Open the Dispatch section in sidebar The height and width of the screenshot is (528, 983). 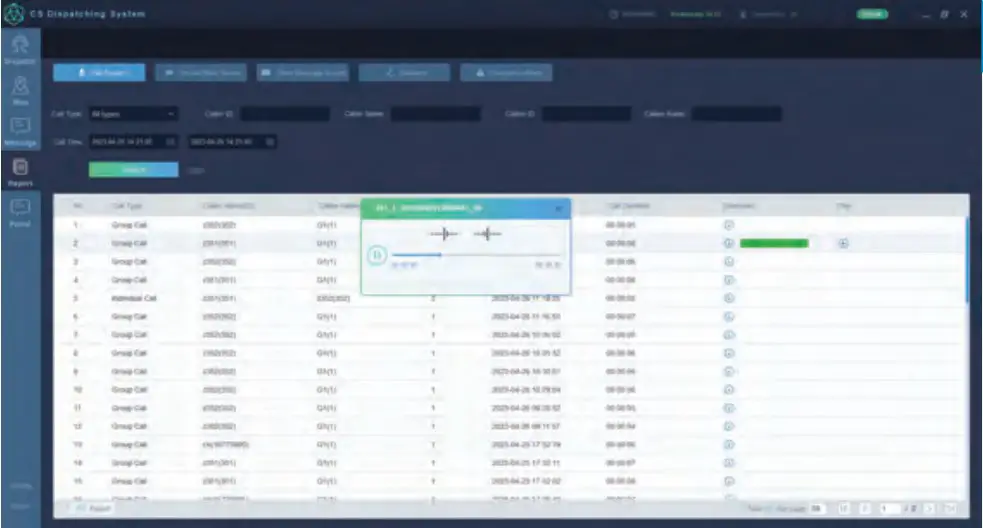tap(20, 50)
